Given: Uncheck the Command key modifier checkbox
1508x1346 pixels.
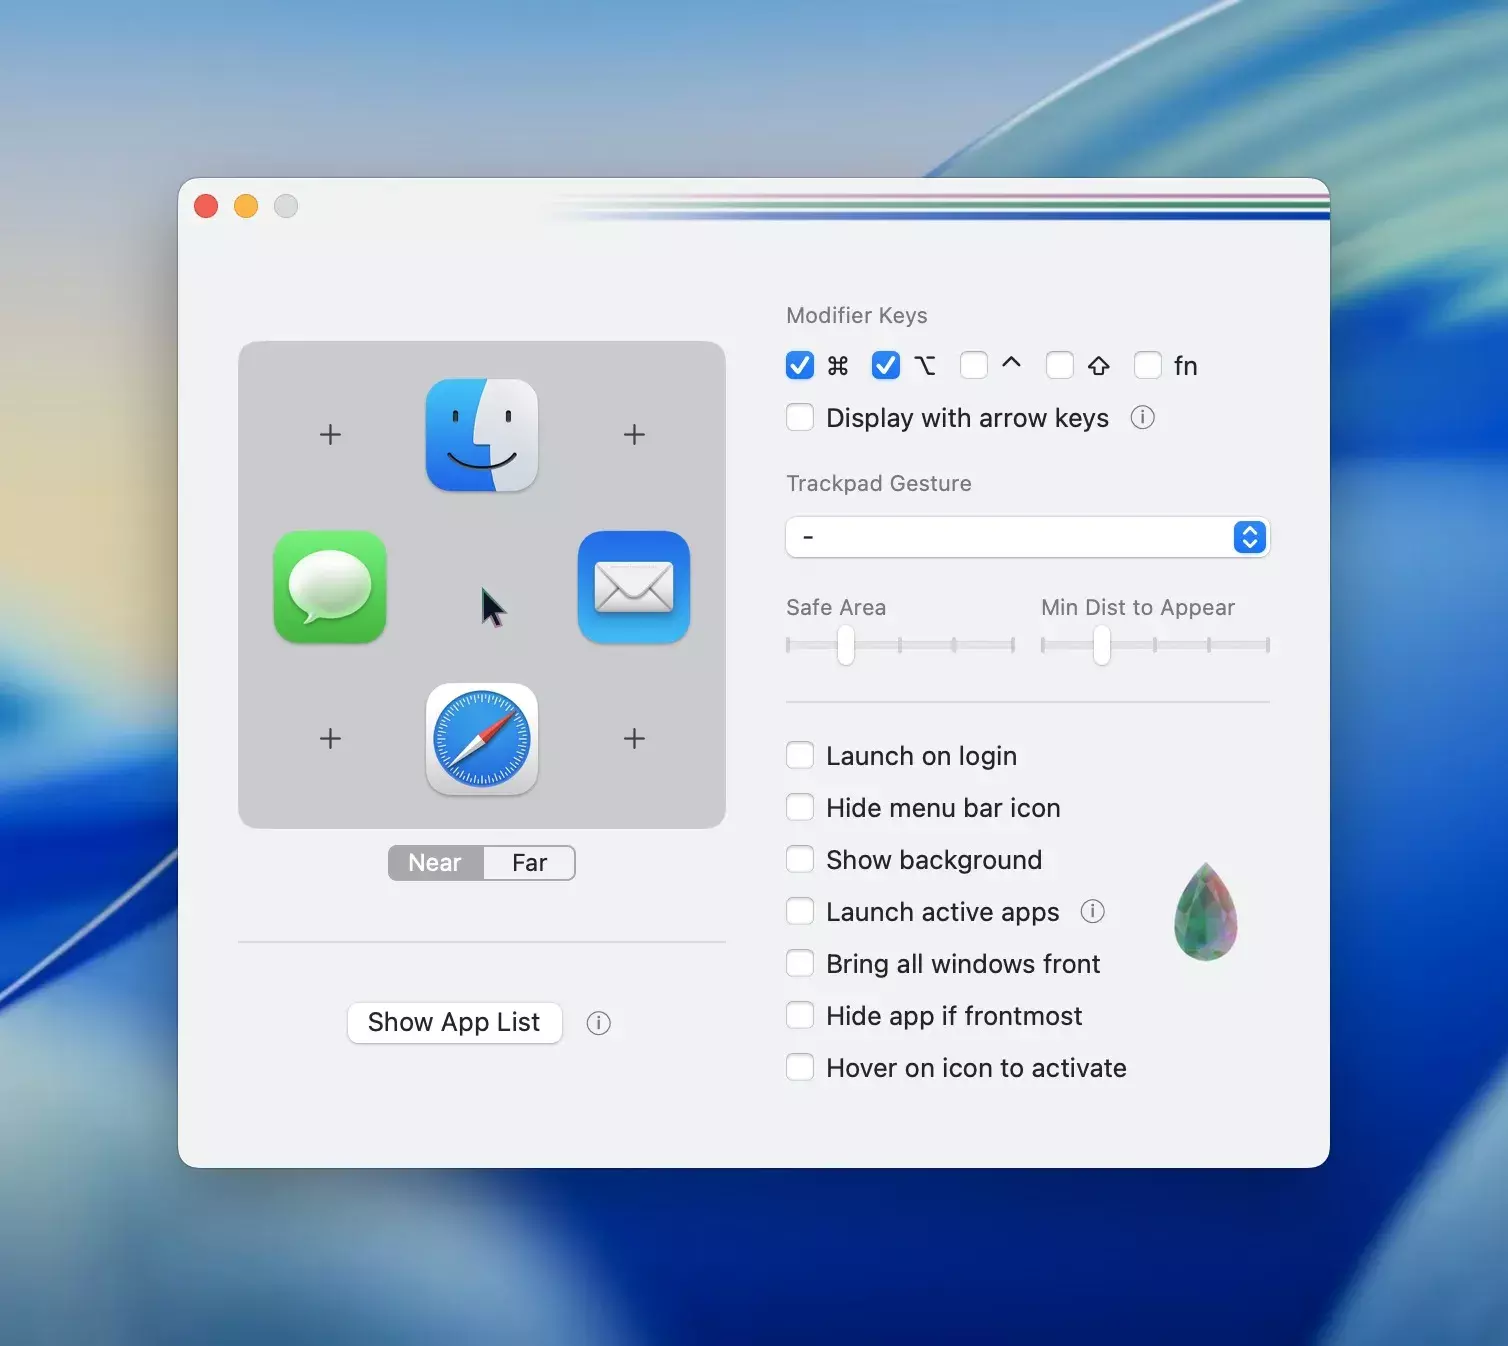Looking at the screenshot, I should 800,366.
